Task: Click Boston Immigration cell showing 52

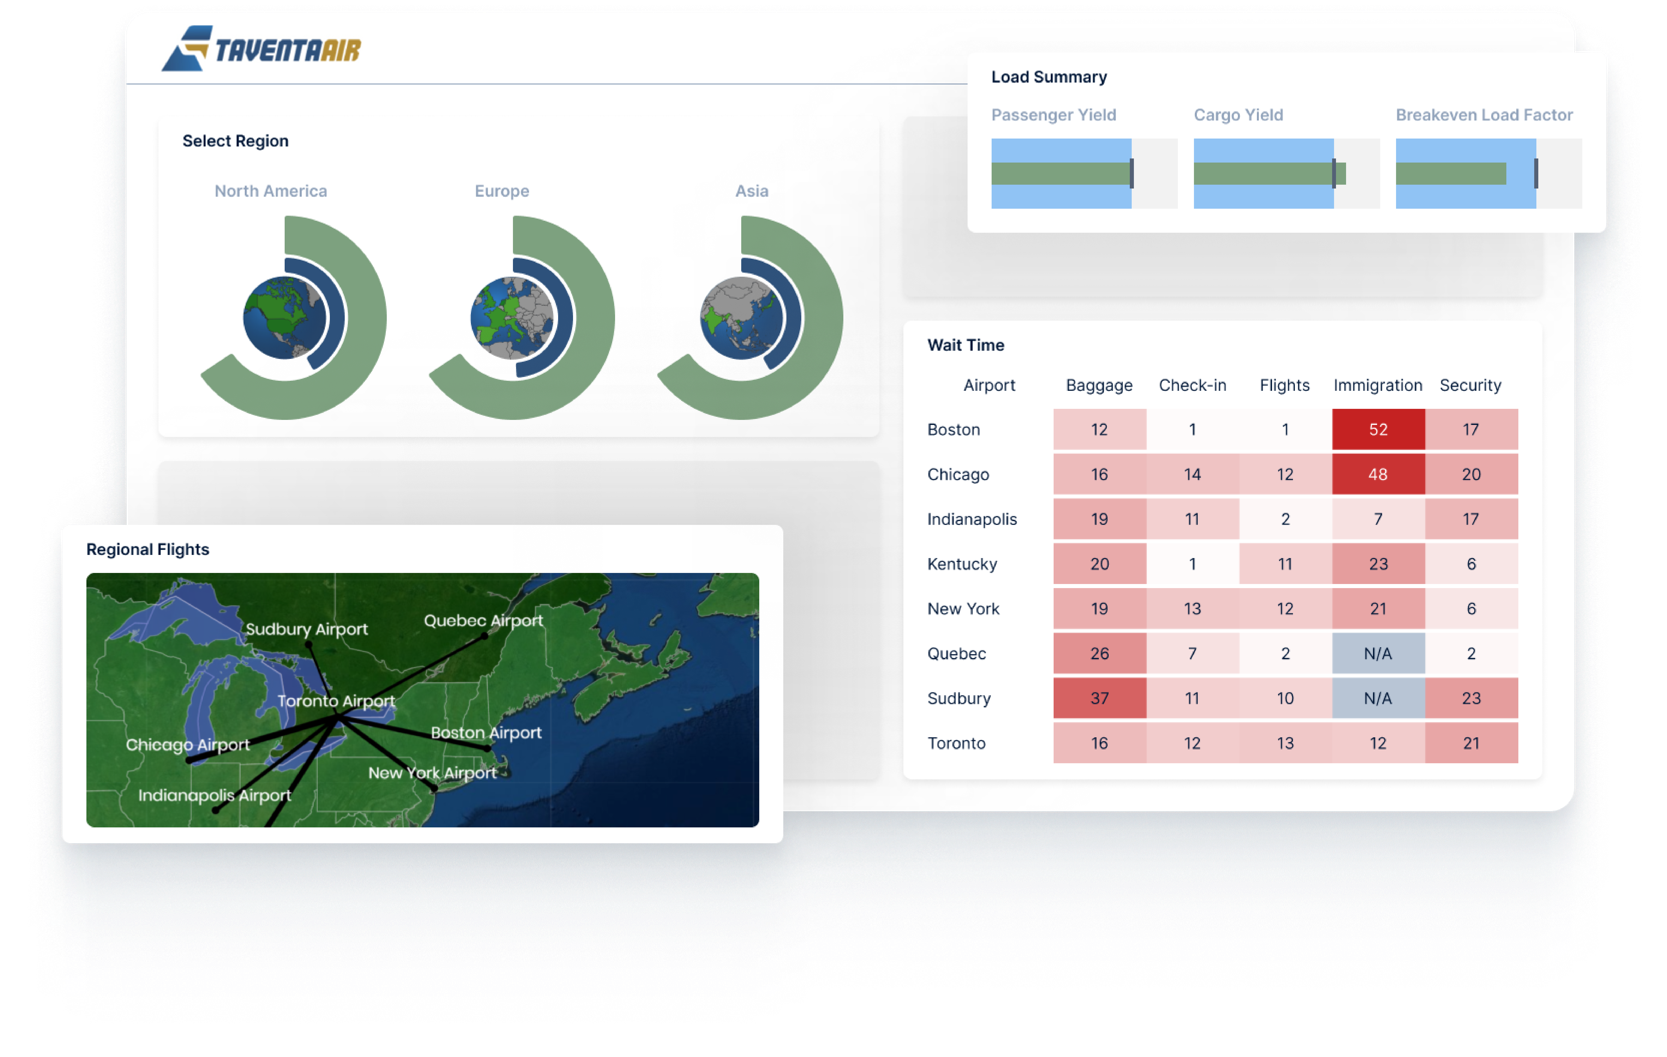Action: [1378, 430]
